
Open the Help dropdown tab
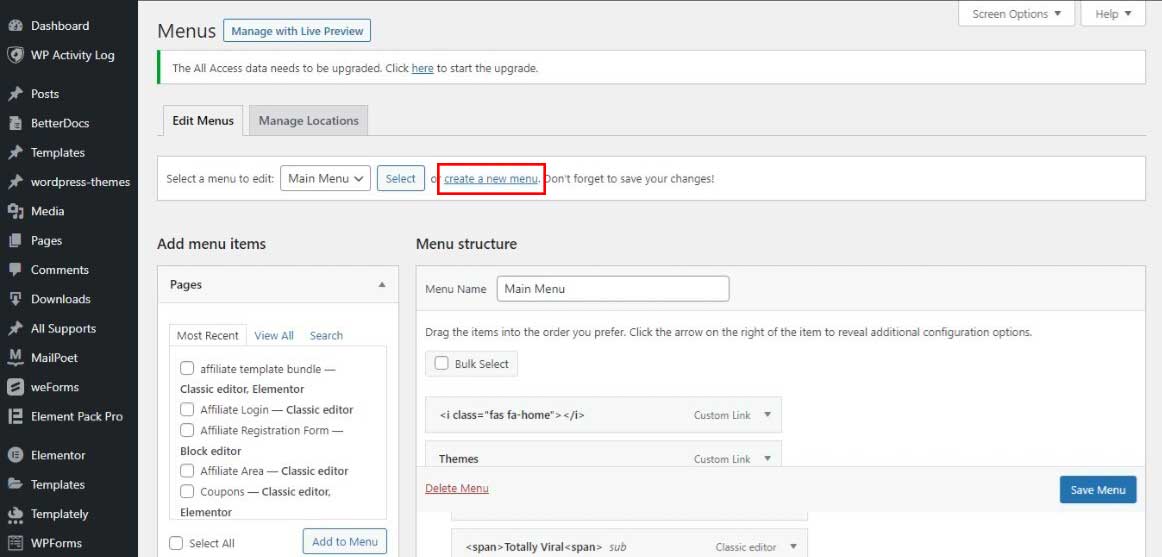pos(1113,13)
